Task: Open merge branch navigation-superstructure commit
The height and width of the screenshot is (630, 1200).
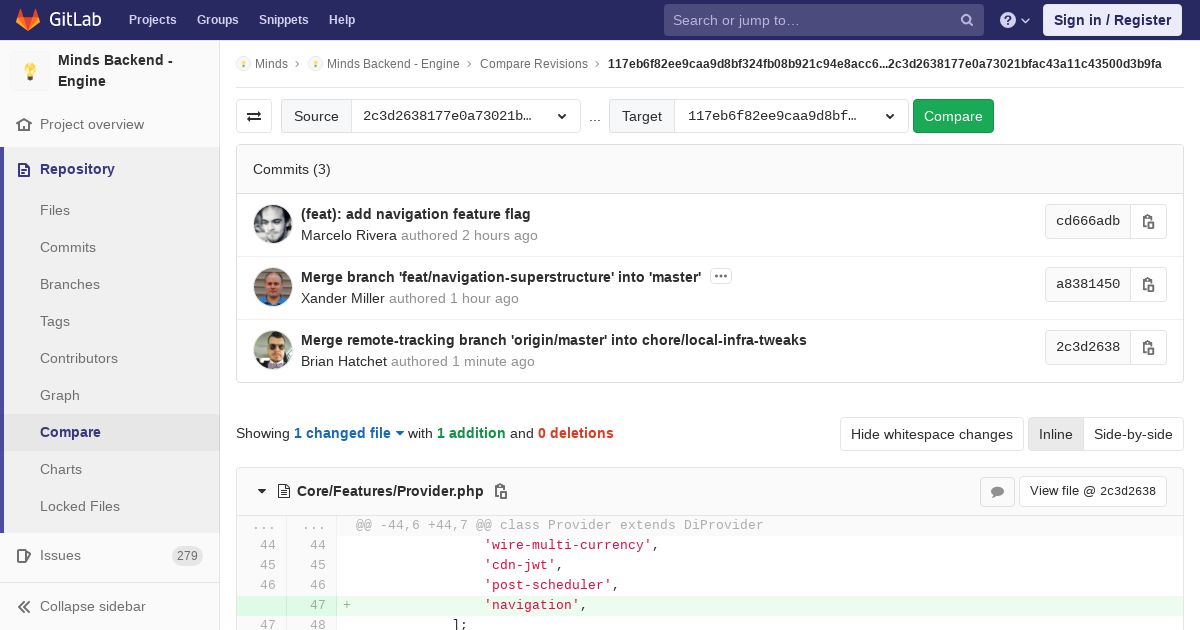Action: tap(501, 277)
